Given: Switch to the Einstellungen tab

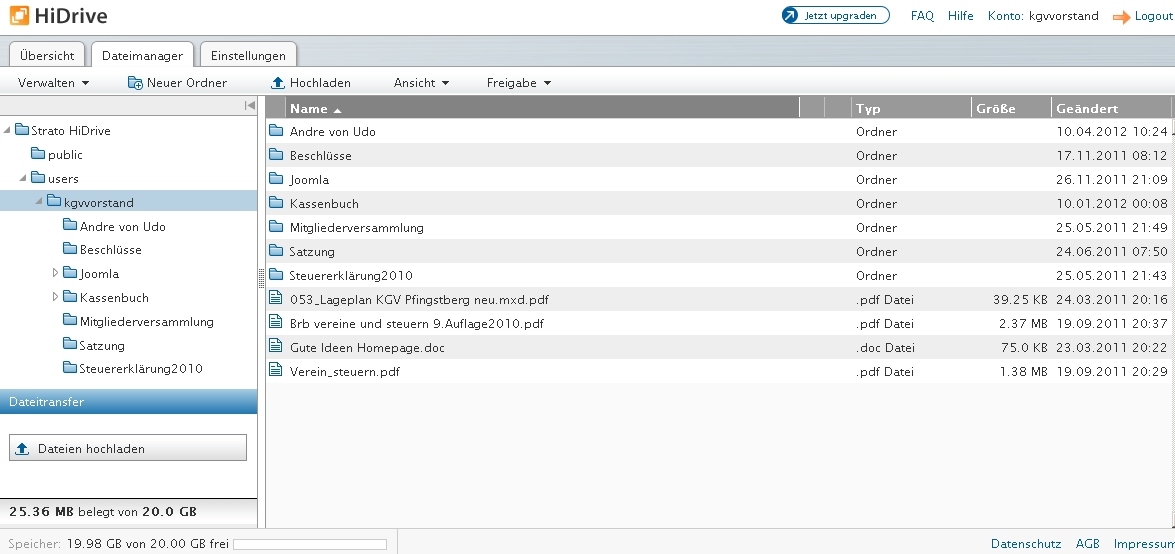Looking at the screenshot, I should pos(248,56).
